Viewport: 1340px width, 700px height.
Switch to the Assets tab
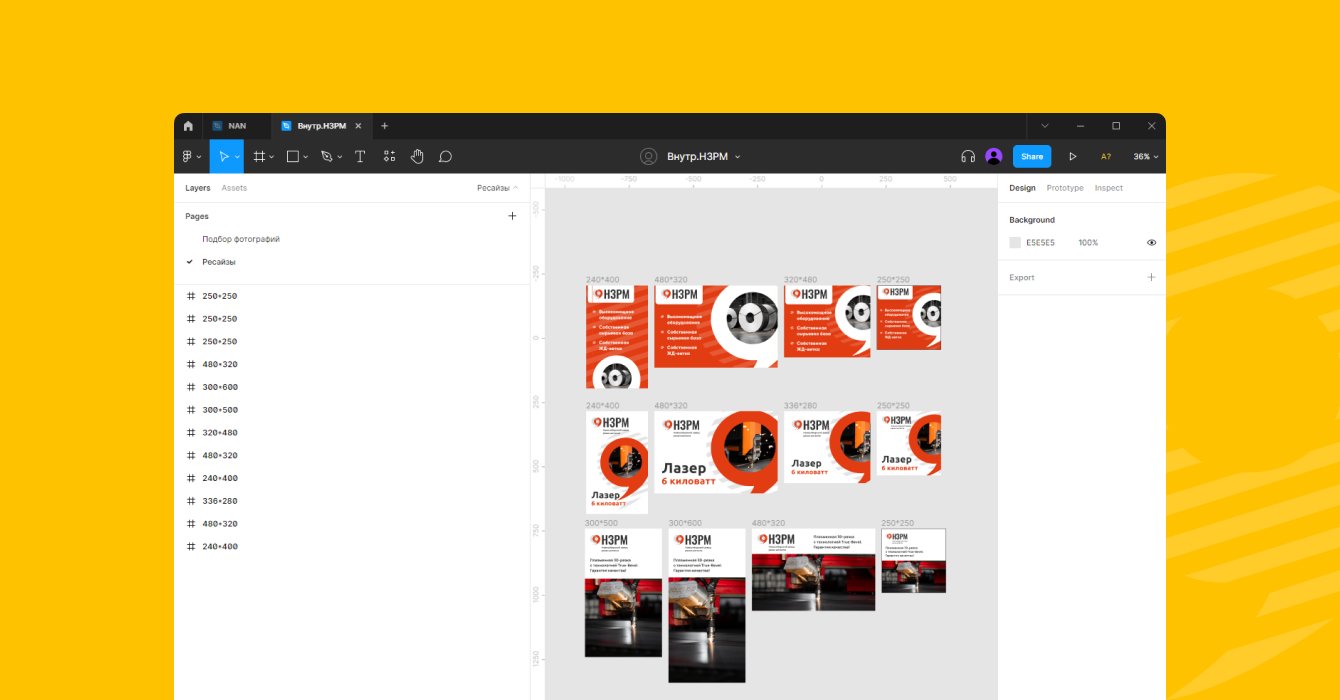coord(234,188)
